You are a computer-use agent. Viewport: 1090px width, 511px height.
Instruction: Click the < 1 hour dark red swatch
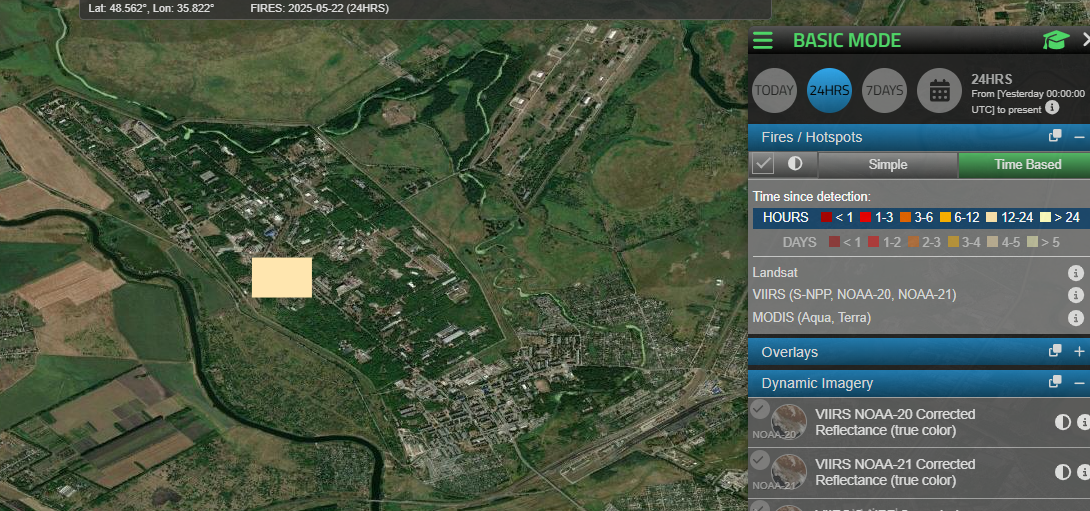(827, 218)
